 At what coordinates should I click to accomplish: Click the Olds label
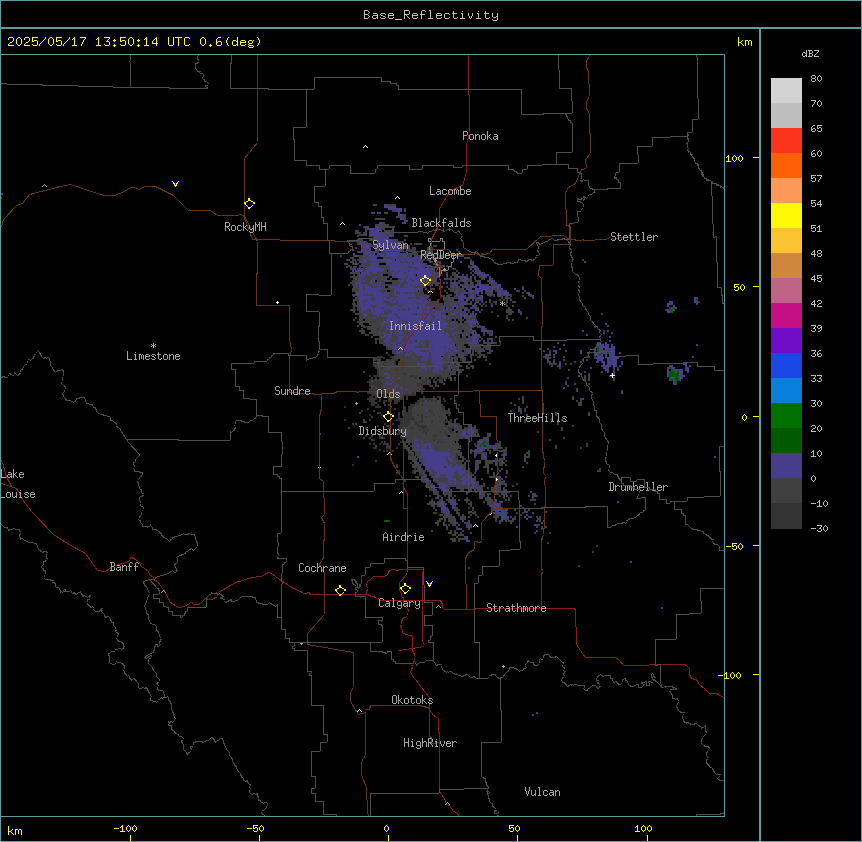click(388, 394)
